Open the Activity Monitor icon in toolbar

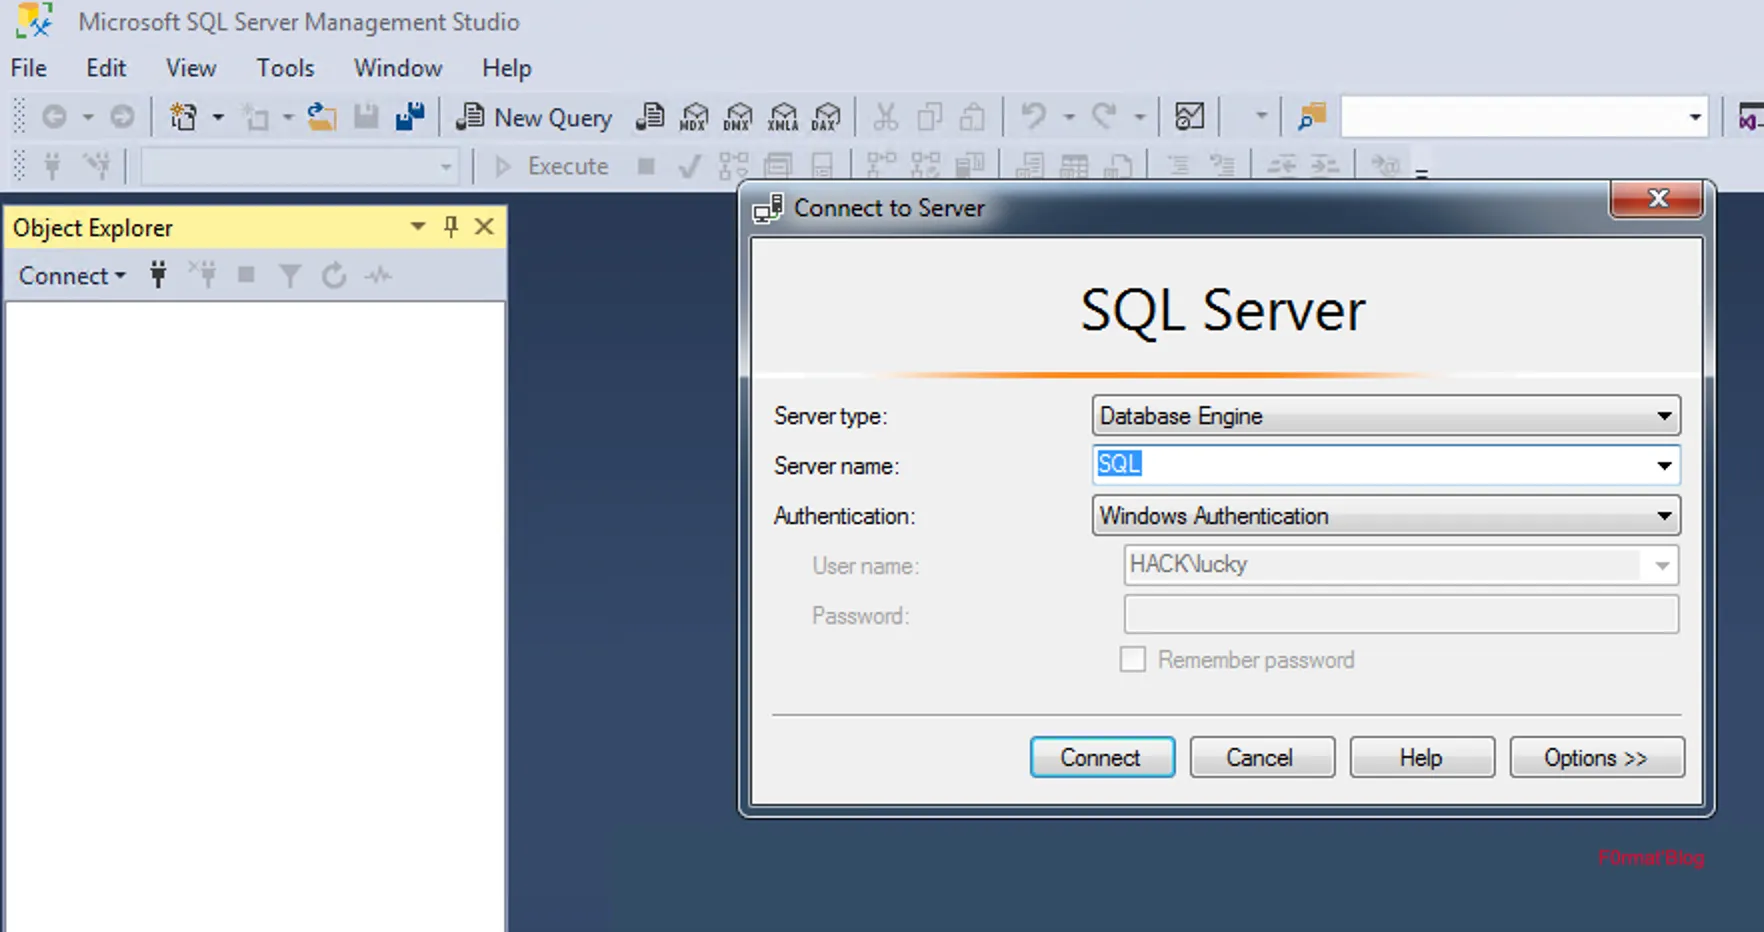(x=1189, y=117)
